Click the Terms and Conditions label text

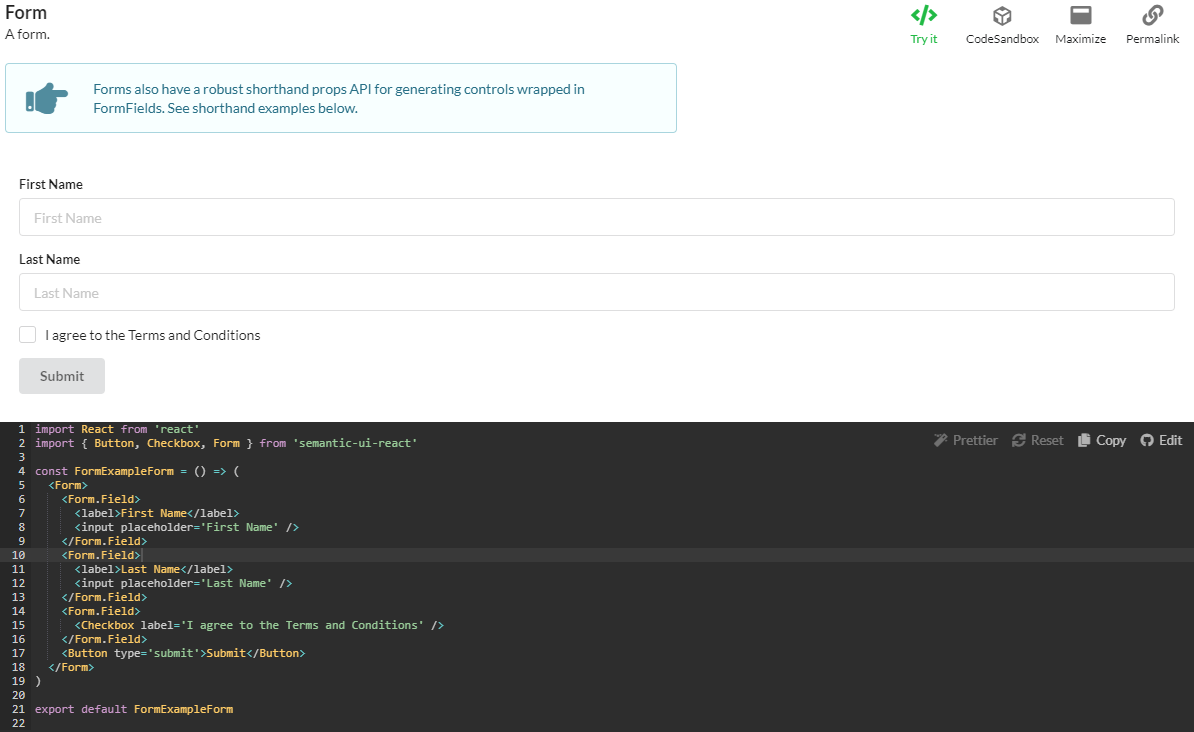(152, 335)
